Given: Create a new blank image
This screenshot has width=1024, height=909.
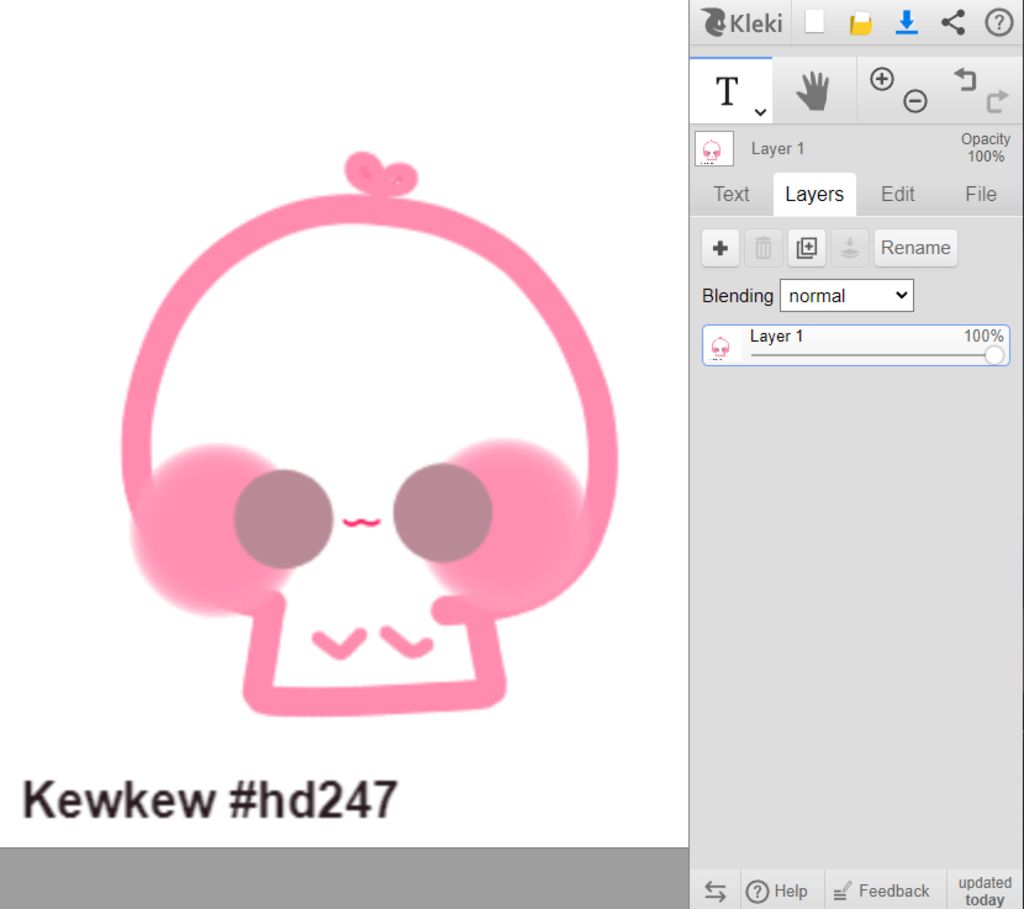Looking at the screenshot, I should 814,22.
